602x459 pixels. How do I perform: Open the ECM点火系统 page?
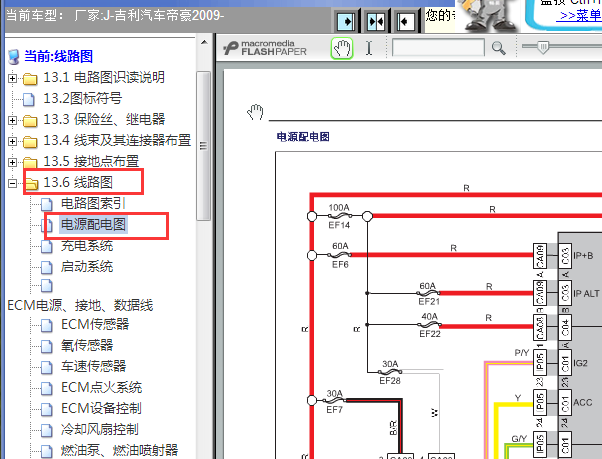(102, 388)
